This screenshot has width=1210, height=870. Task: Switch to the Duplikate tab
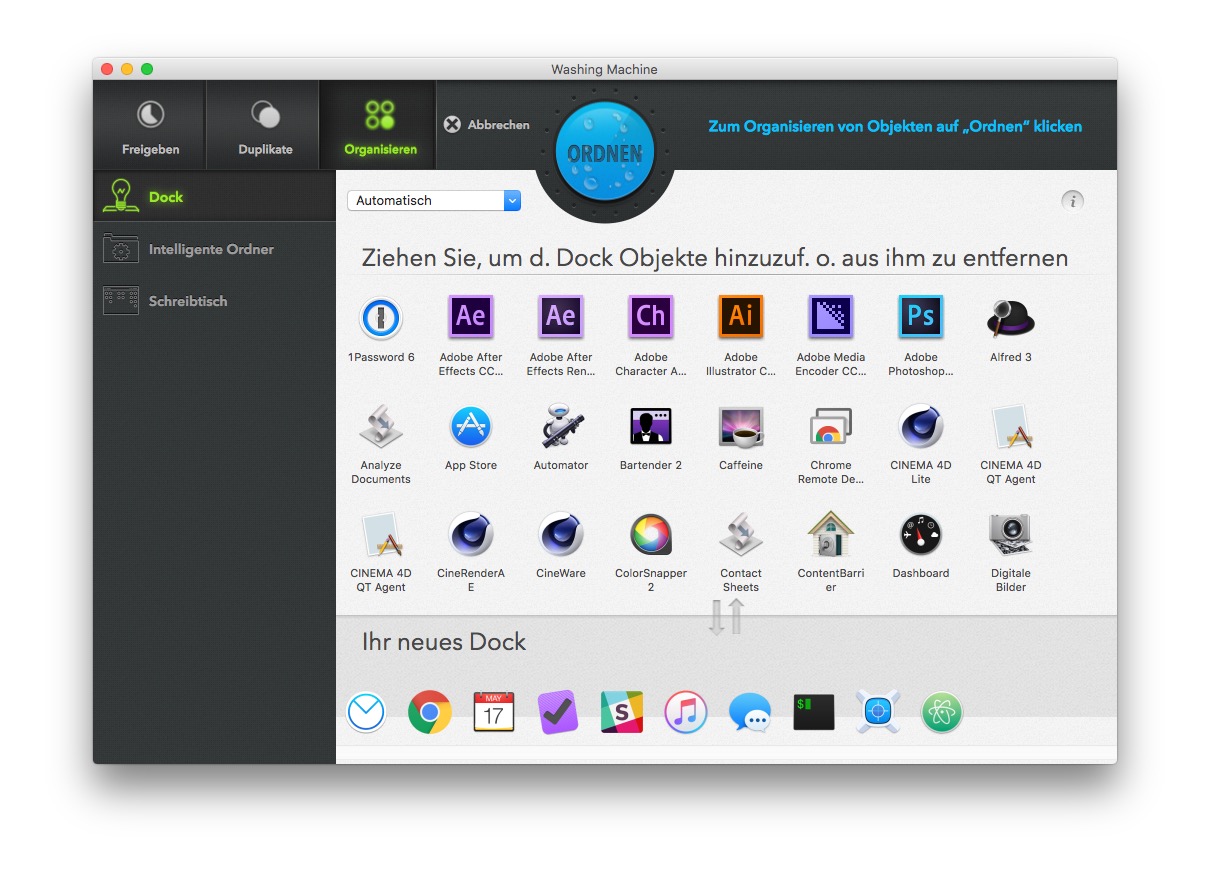tap(265, 126)
